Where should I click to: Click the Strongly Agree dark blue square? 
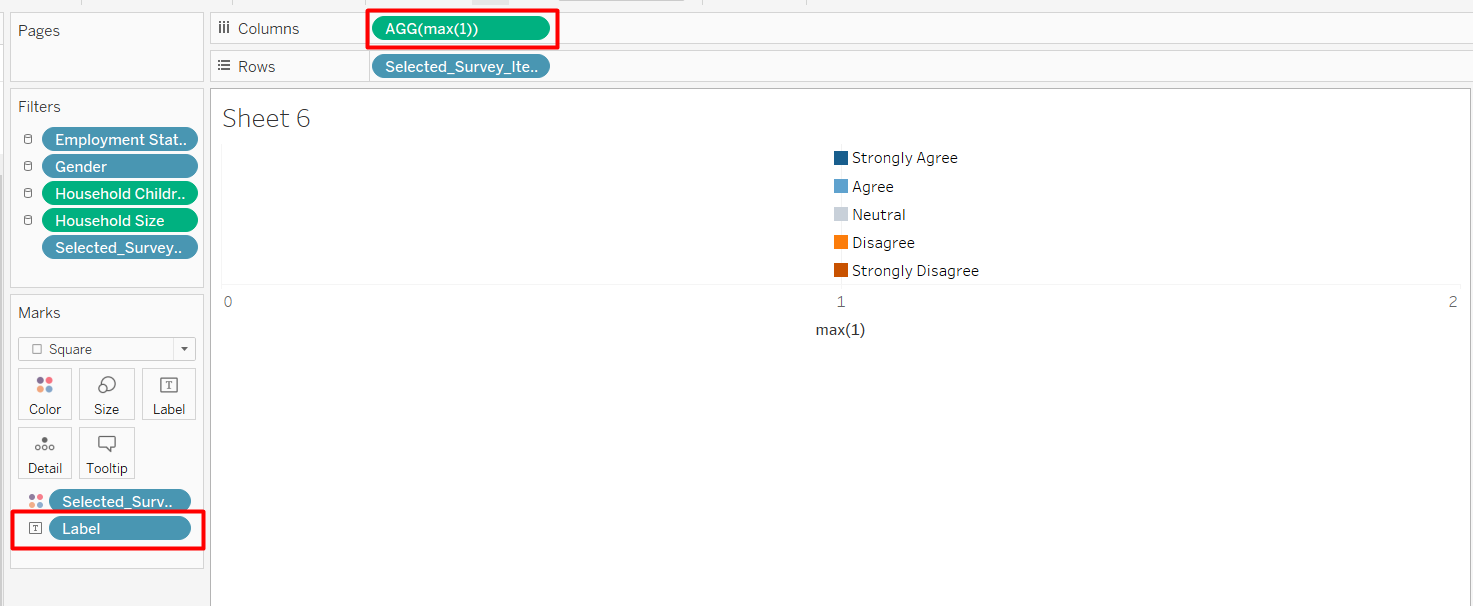point(841,158)
